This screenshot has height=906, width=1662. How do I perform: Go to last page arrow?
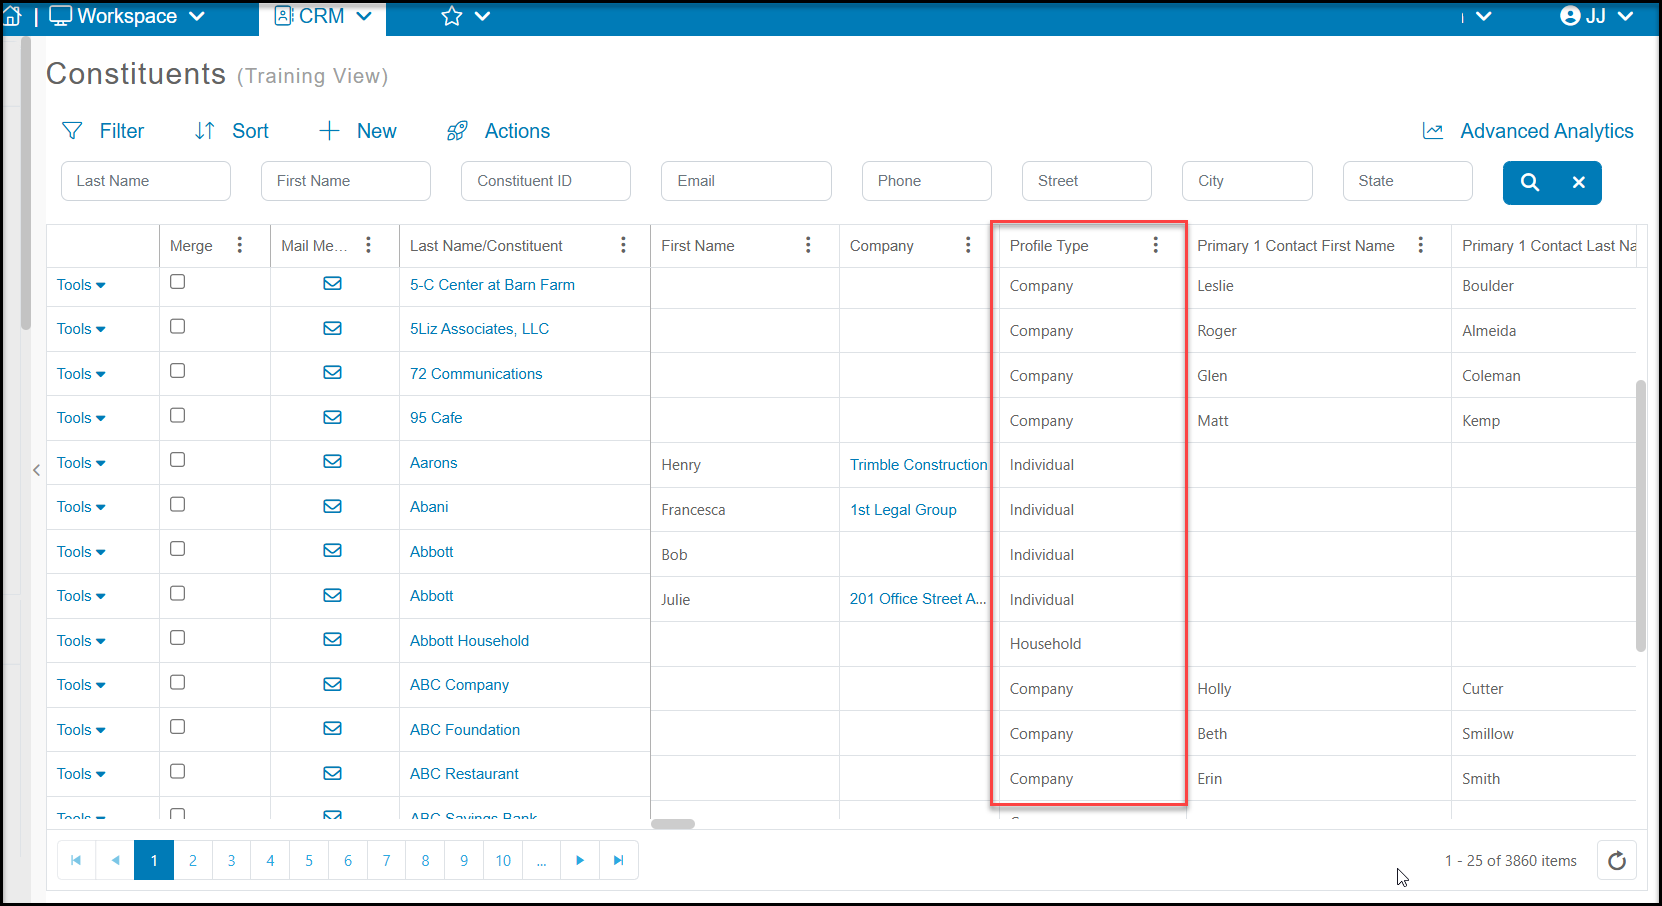[619, 860]
